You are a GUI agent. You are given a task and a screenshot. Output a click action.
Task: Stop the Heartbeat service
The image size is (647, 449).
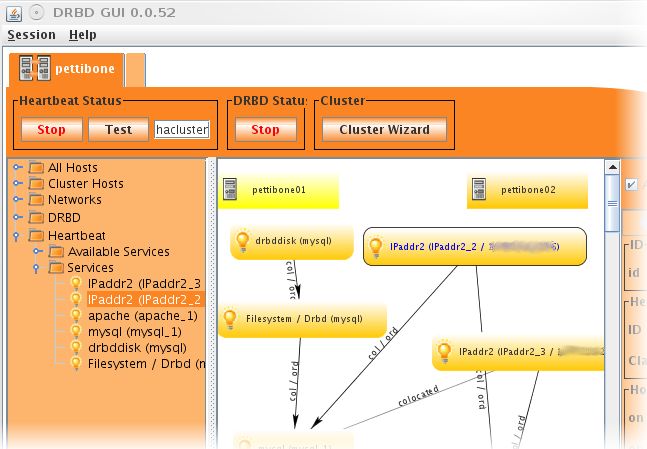coord(52,130)
